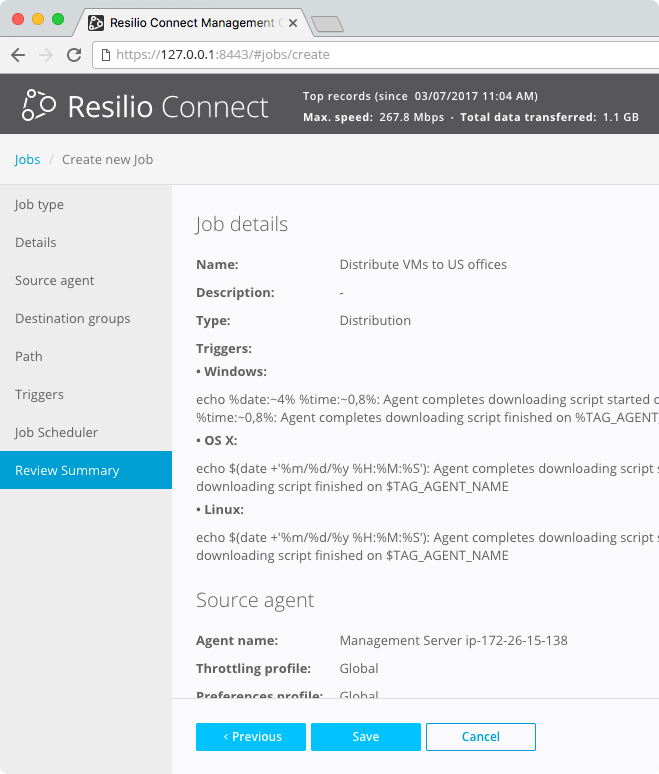Open the Path step
The height and width of the screenshot is (774, 659).
86,356
